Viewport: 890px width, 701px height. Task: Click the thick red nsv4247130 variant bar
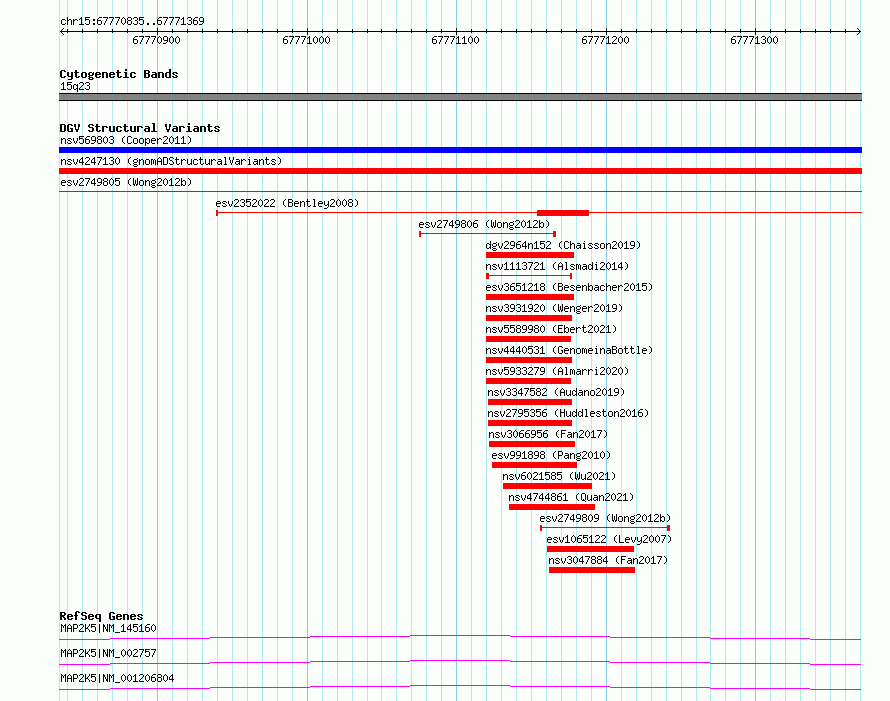[x=460, y=171]
